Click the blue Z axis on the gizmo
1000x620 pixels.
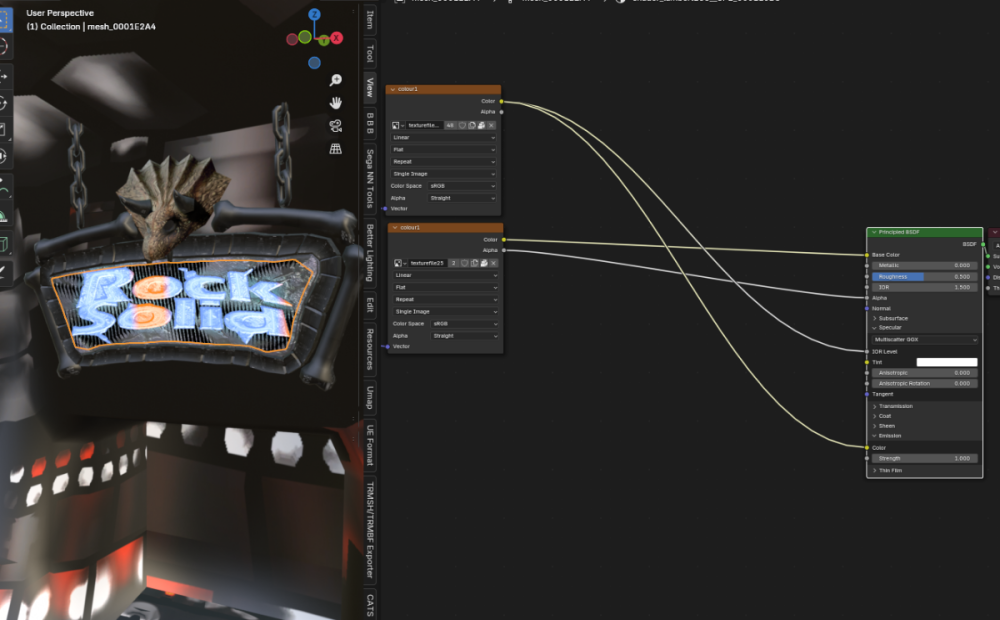(314, 14)
